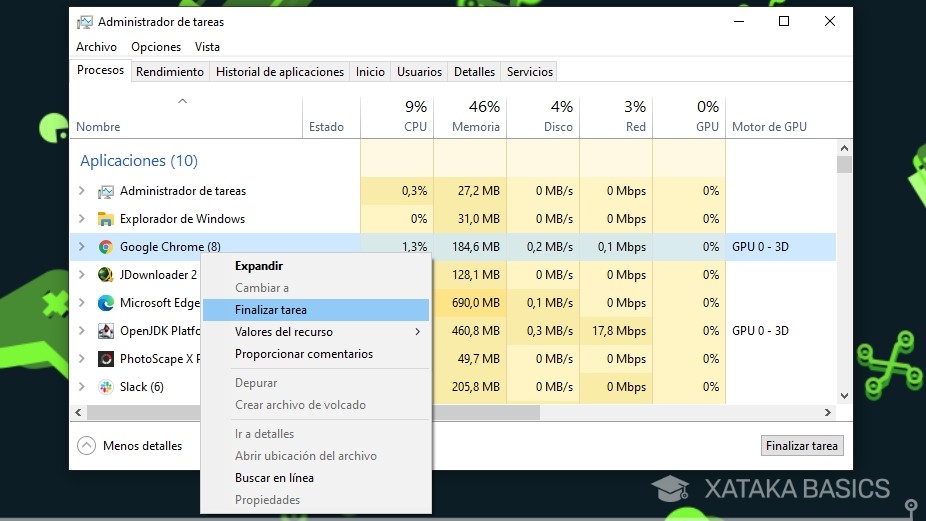Click the vertical scrollbar down arrow
This screenshot has height=521, width=926.
coord(845,396)
